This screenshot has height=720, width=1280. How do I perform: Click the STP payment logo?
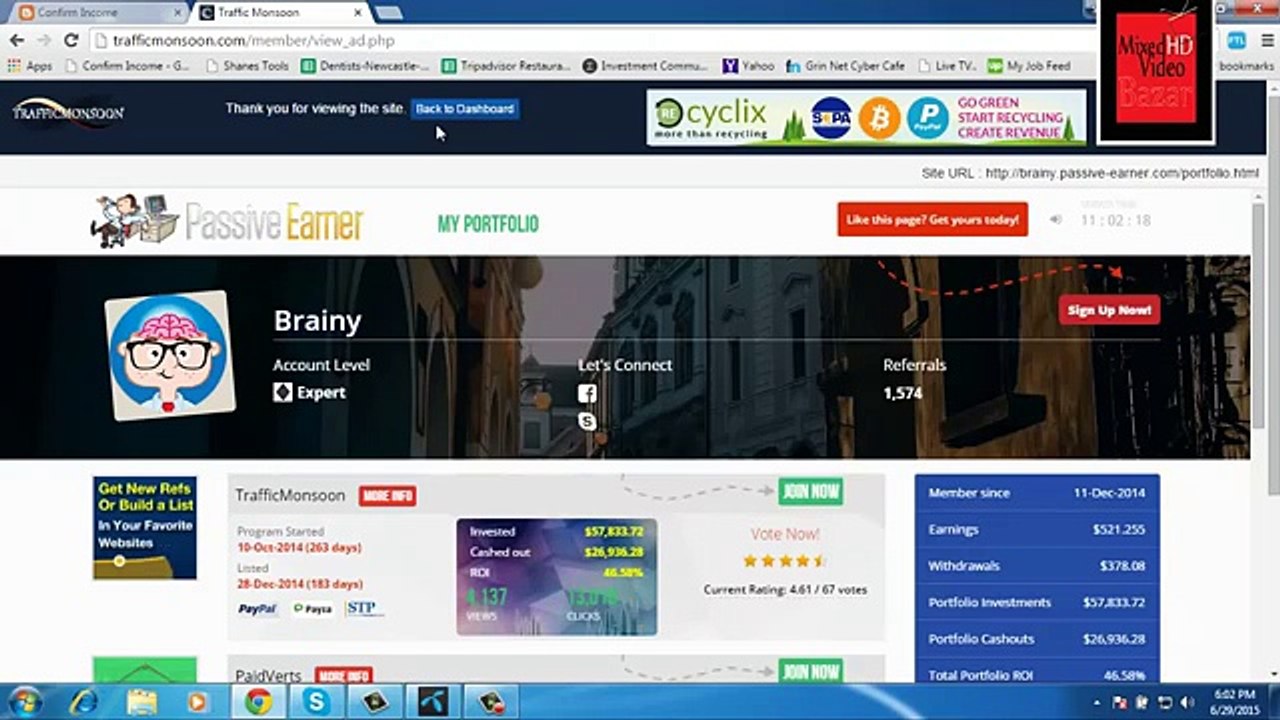point(364,609)
